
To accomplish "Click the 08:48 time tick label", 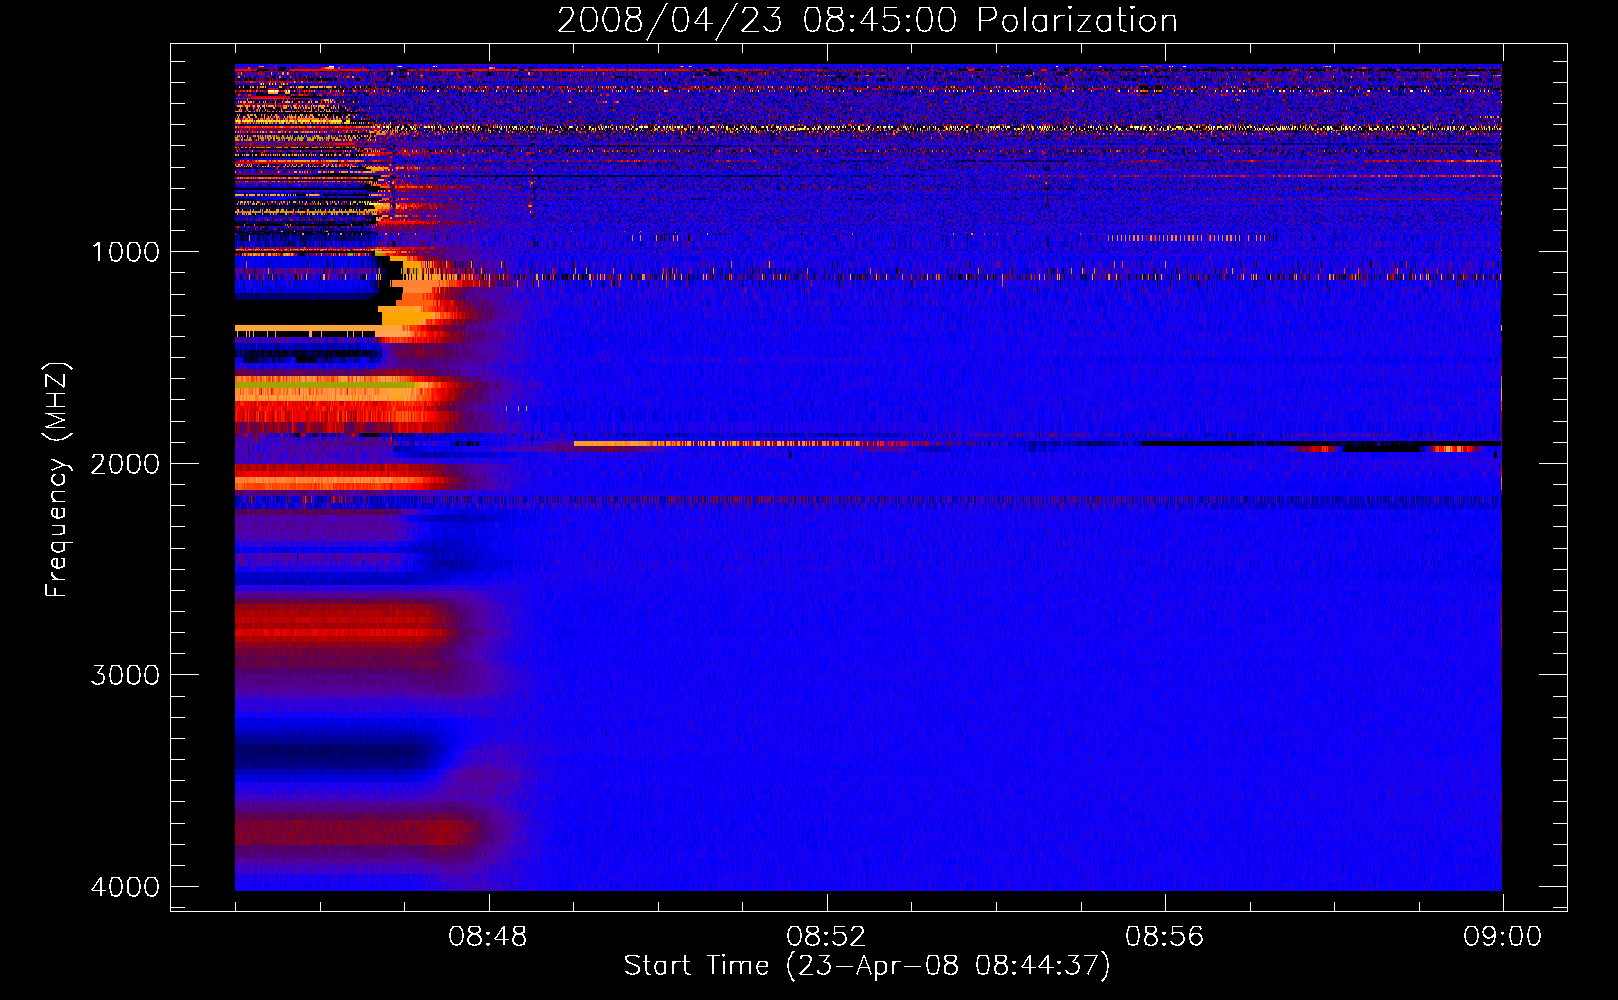I will [488, 937].
